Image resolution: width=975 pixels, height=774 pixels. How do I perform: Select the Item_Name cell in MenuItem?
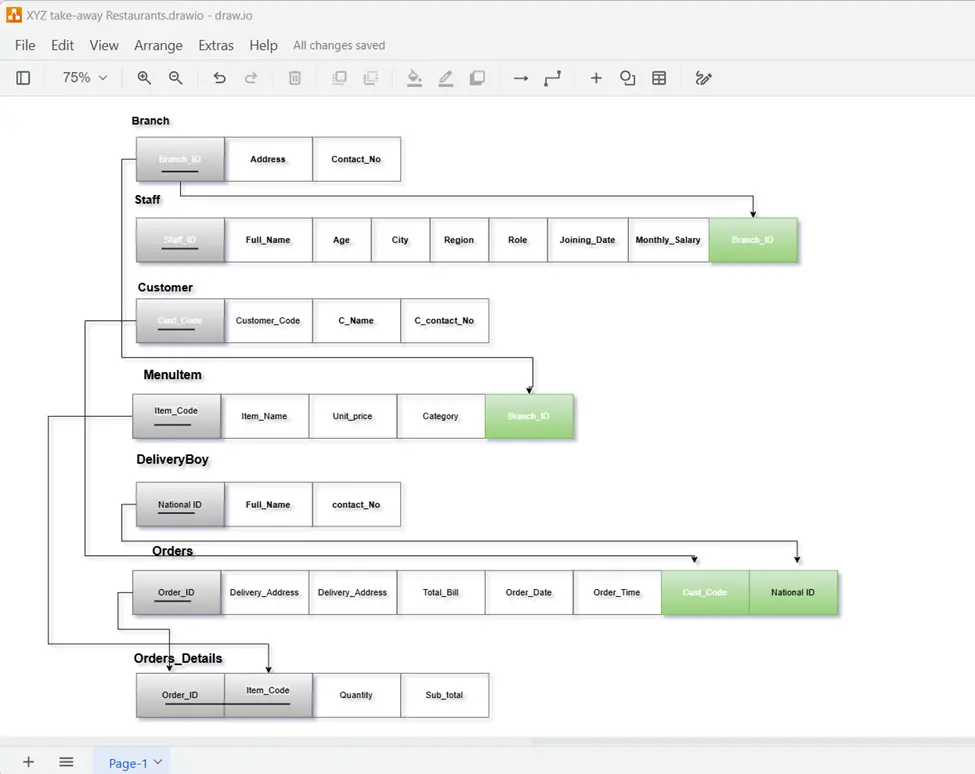tap(264, 417)
